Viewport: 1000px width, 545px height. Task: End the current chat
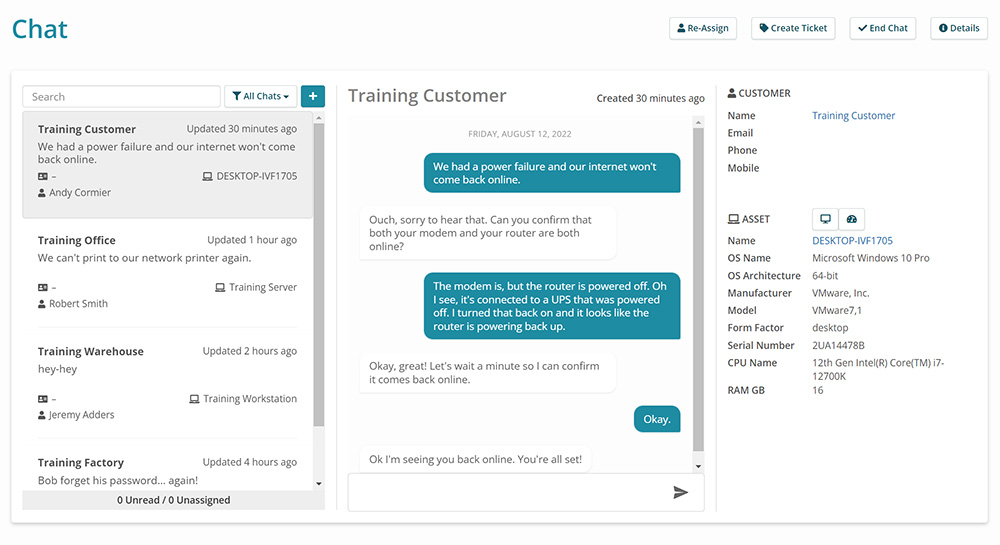coord(883,28)
